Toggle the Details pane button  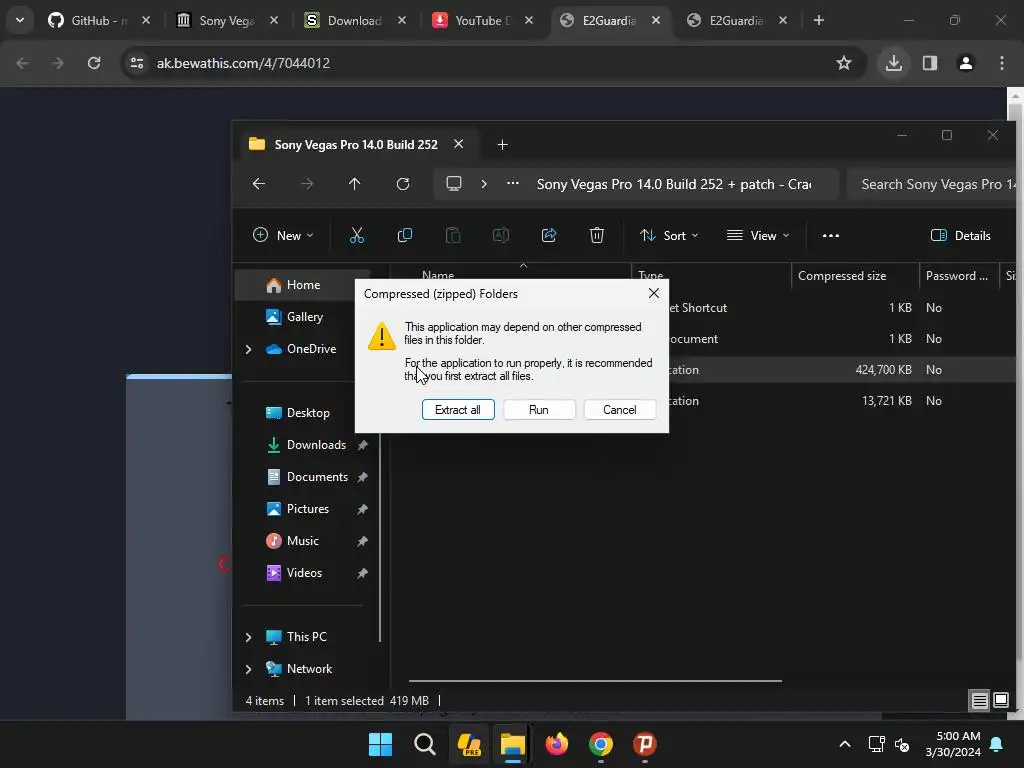coord(961,235)
